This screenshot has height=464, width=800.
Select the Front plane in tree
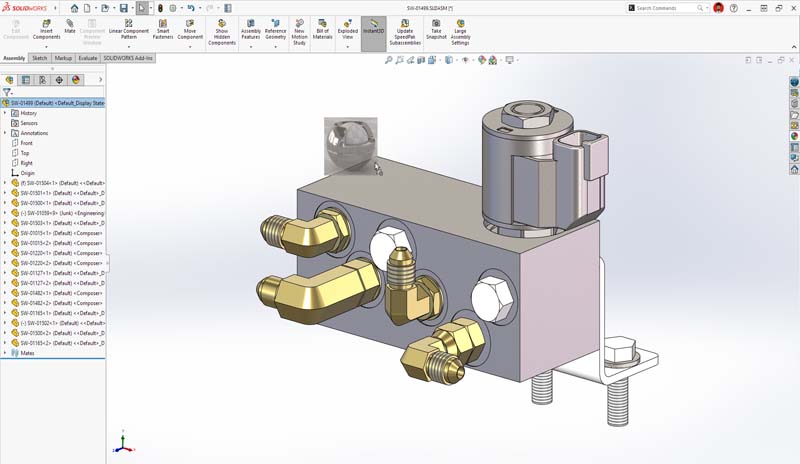click(26, 143)
